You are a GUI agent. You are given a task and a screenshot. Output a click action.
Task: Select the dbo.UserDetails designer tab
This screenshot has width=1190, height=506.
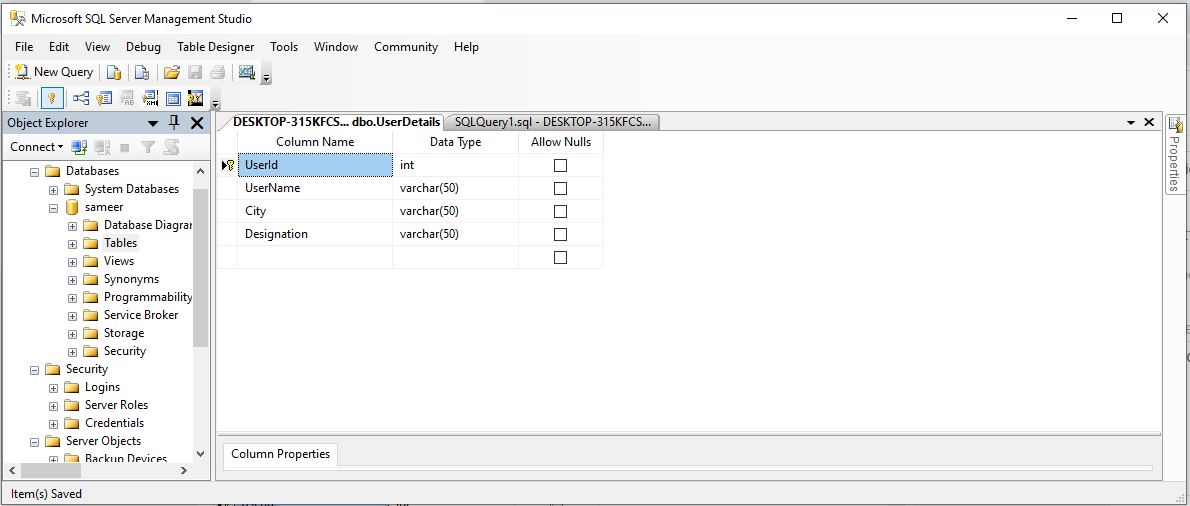[336, 122]
